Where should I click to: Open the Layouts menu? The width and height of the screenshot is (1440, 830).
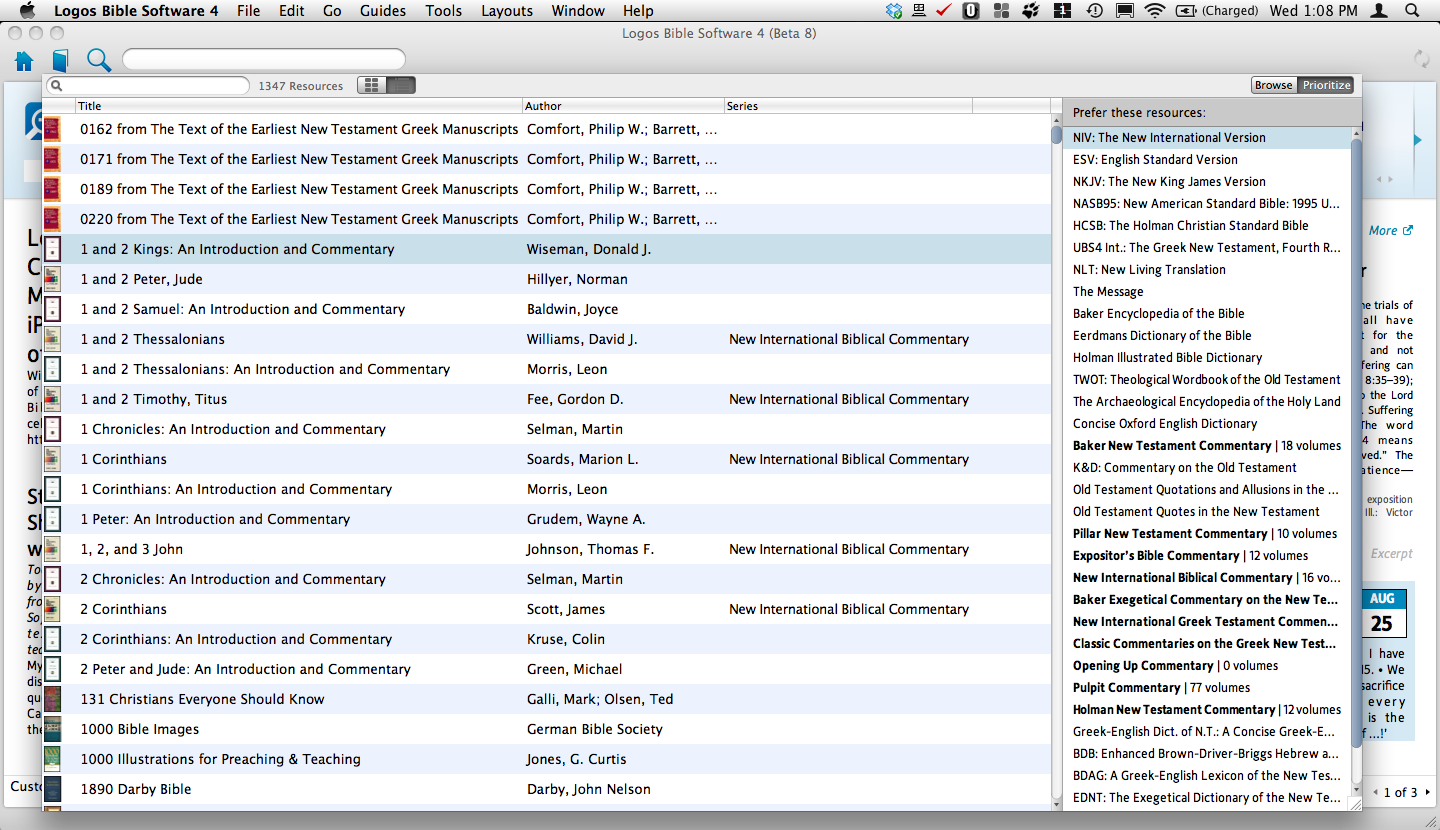pos(507,11)
